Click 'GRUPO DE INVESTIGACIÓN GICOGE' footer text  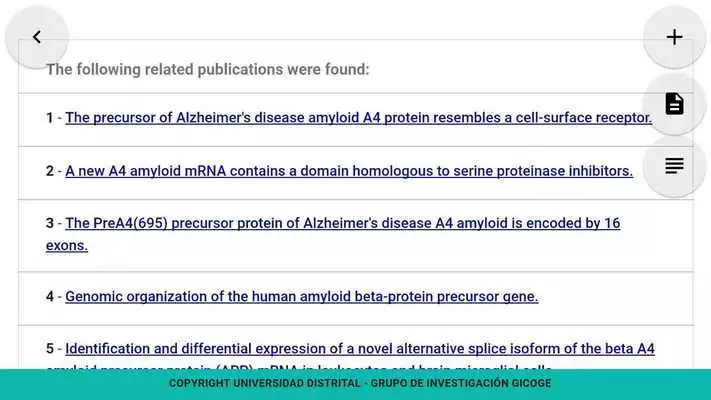[461, 384]
